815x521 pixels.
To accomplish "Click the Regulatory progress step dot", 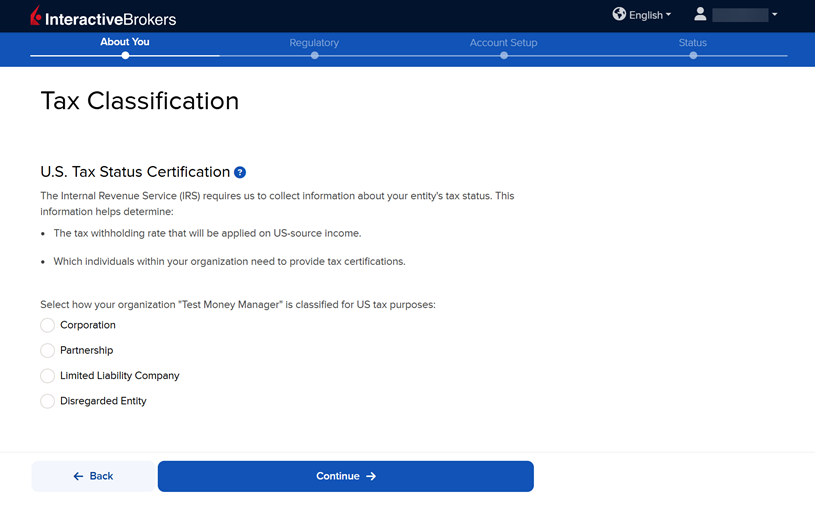I will [314, 56].
